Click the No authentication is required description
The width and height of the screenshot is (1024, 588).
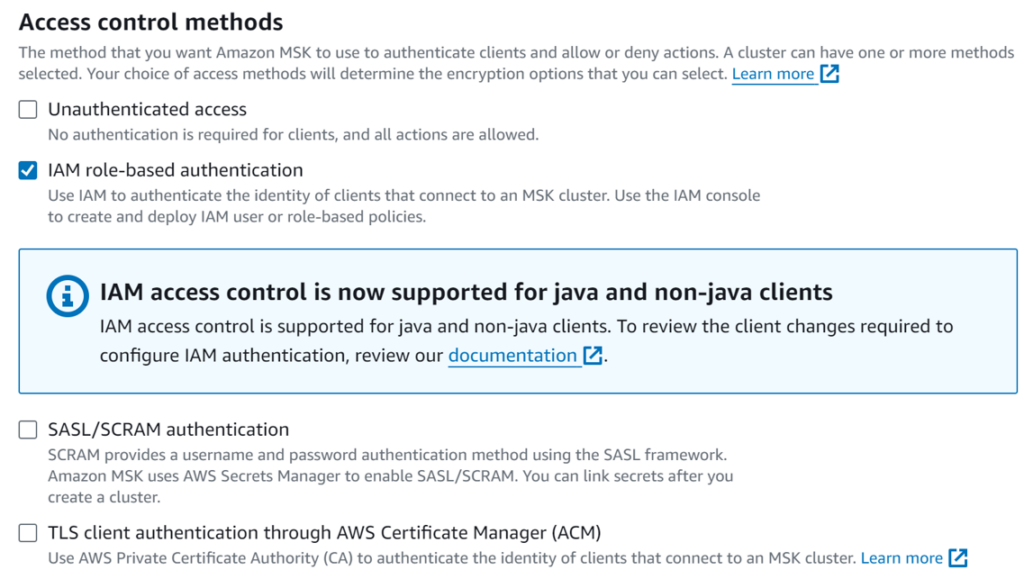click(293, 135)
